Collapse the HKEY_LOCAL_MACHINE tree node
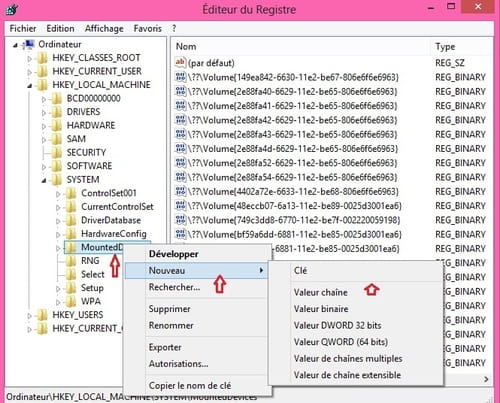The image size is (500, 403). 30,86
